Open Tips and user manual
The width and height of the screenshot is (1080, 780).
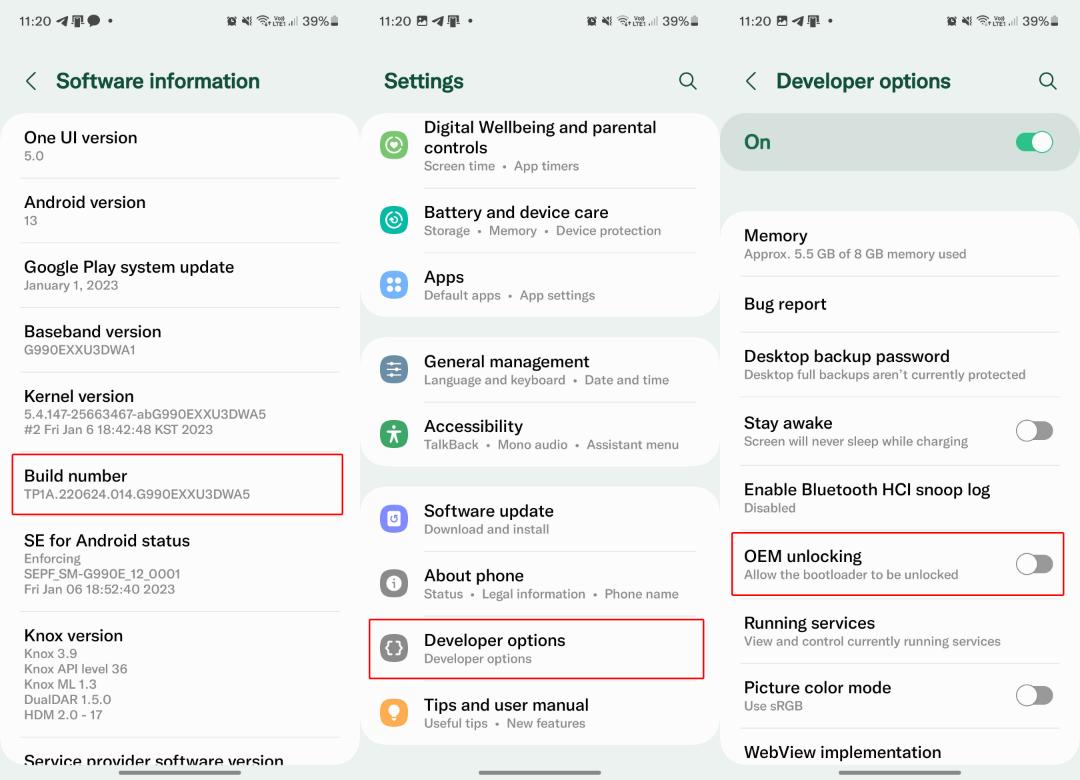pyautogui.click(x=539, y=713)
